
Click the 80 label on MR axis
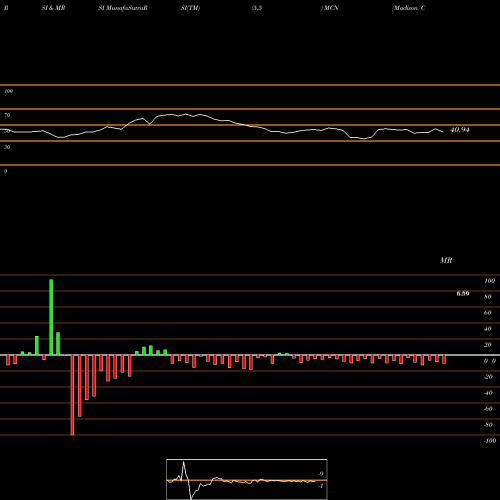(x=488, y=297)
